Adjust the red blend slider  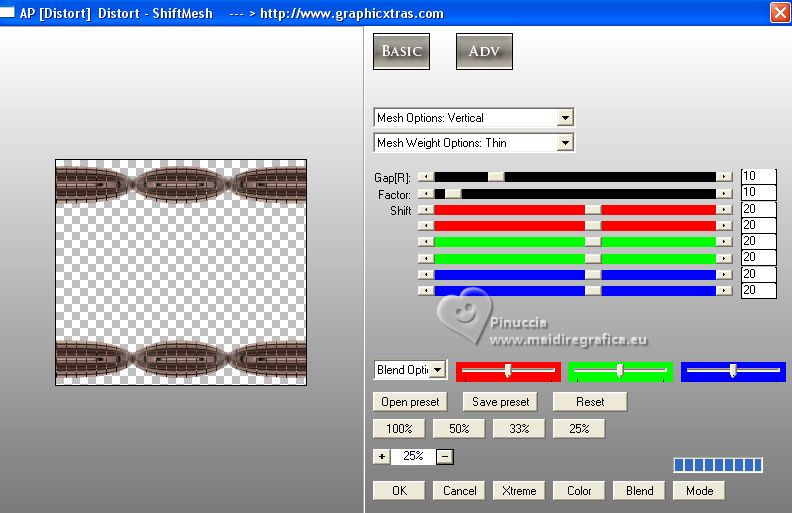pos(508,371)
